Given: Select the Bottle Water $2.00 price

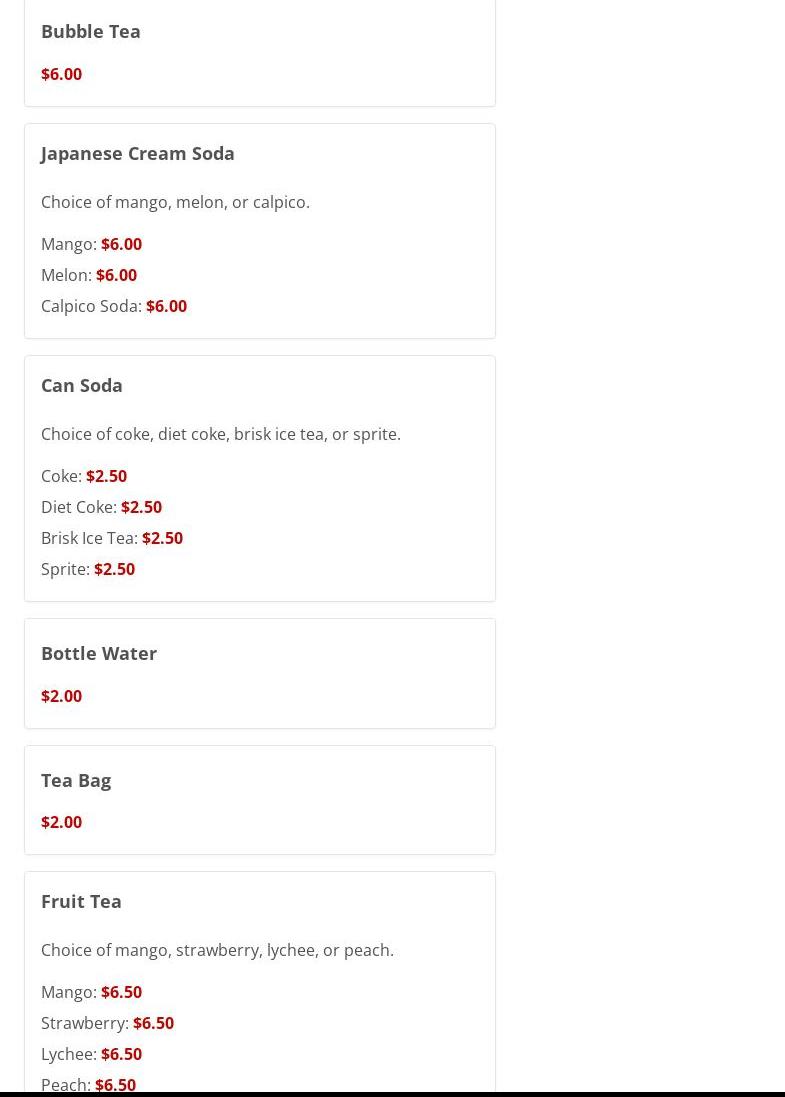Looking at the screenshot, I should [x=62, y=696].
